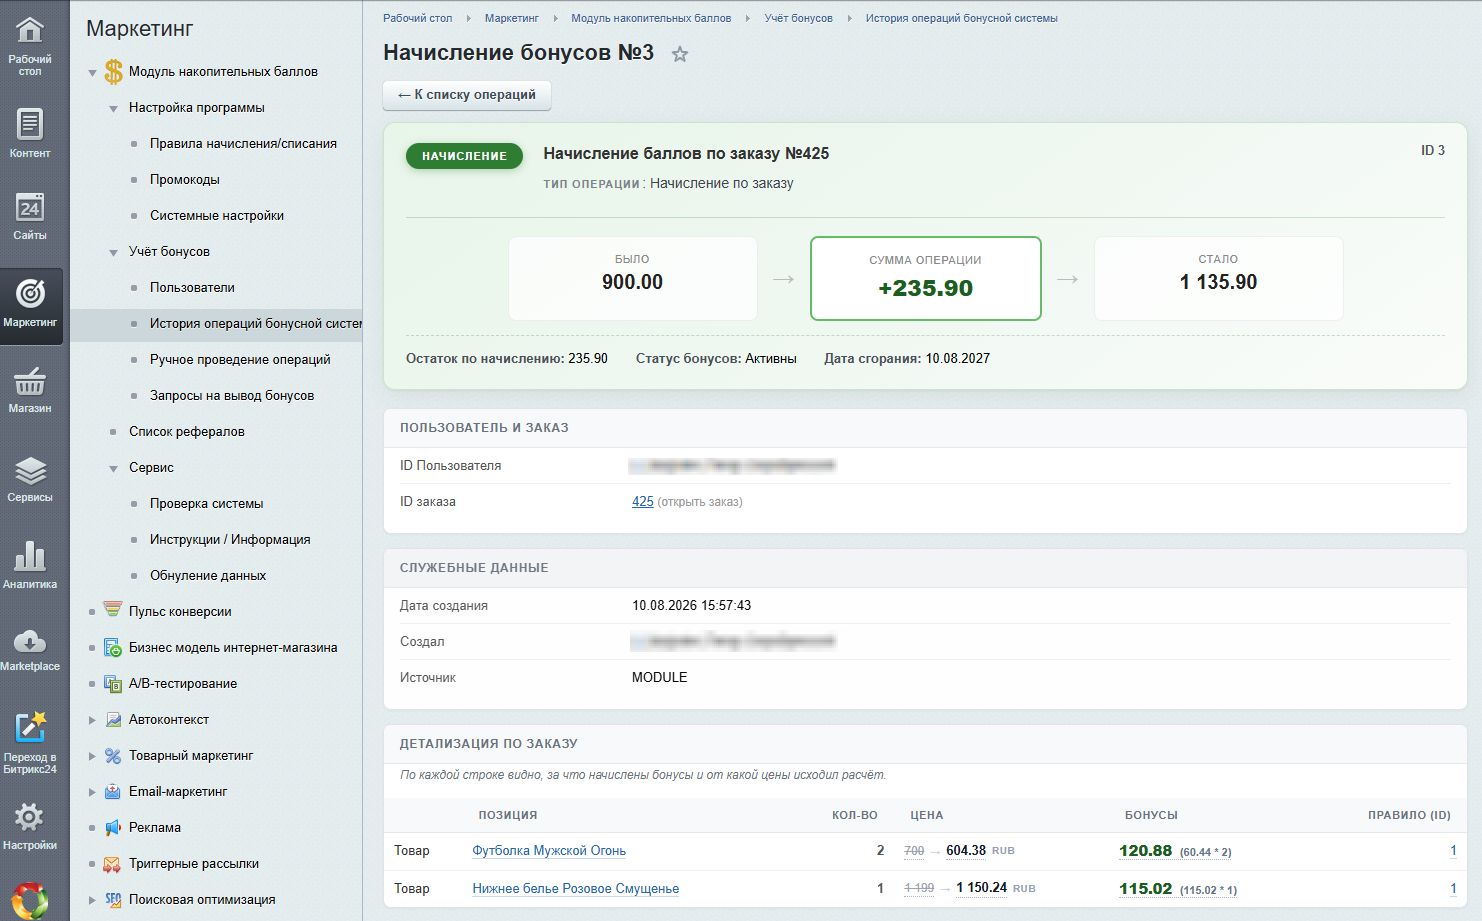This screenshot has height=921, width=1482.
Task: Open the Marketplace cloud icon
Action: (30, 641)
